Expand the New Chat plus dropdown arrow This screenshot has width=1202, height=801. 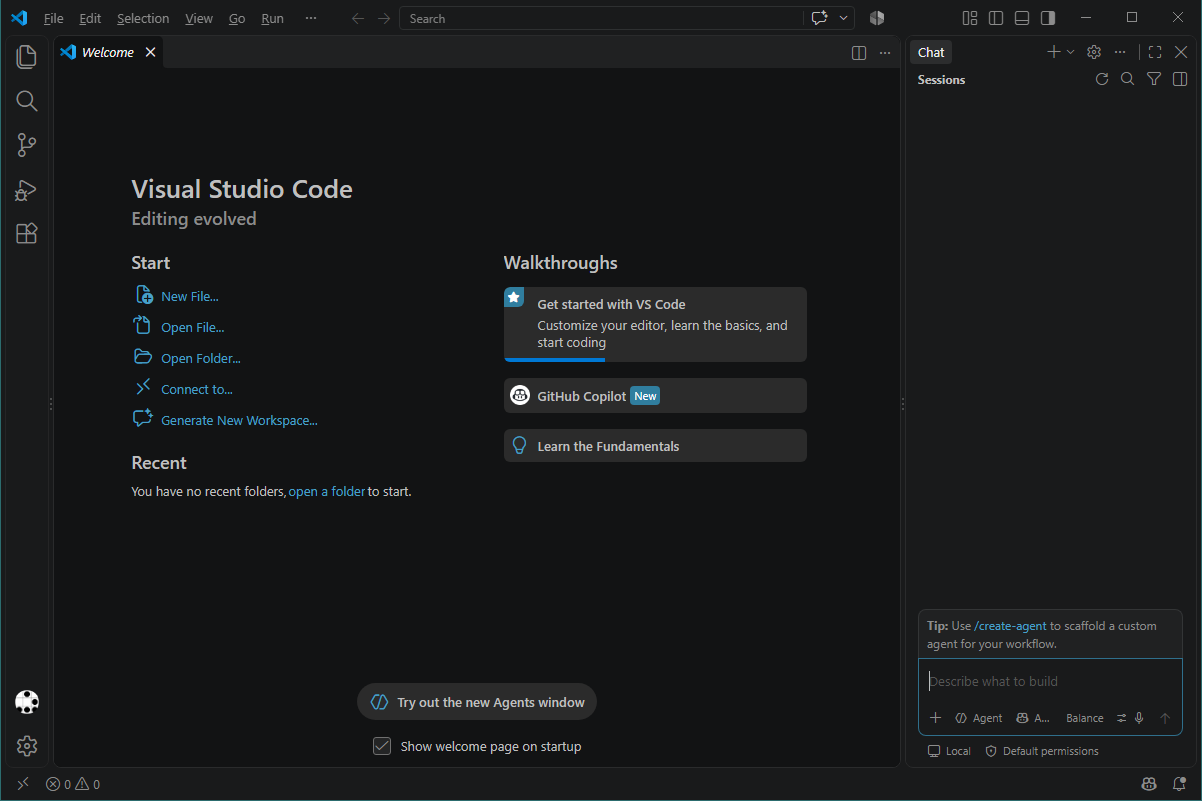click(1071, 52)
